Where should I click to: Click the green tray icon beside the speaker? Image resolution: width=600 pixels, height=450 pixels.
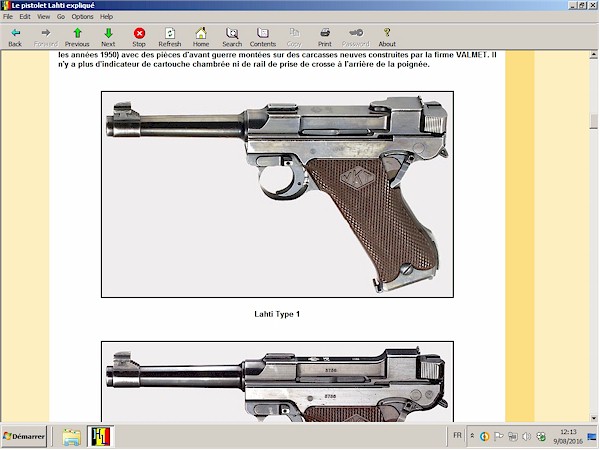pyautogui.click(x=541, y=436)
